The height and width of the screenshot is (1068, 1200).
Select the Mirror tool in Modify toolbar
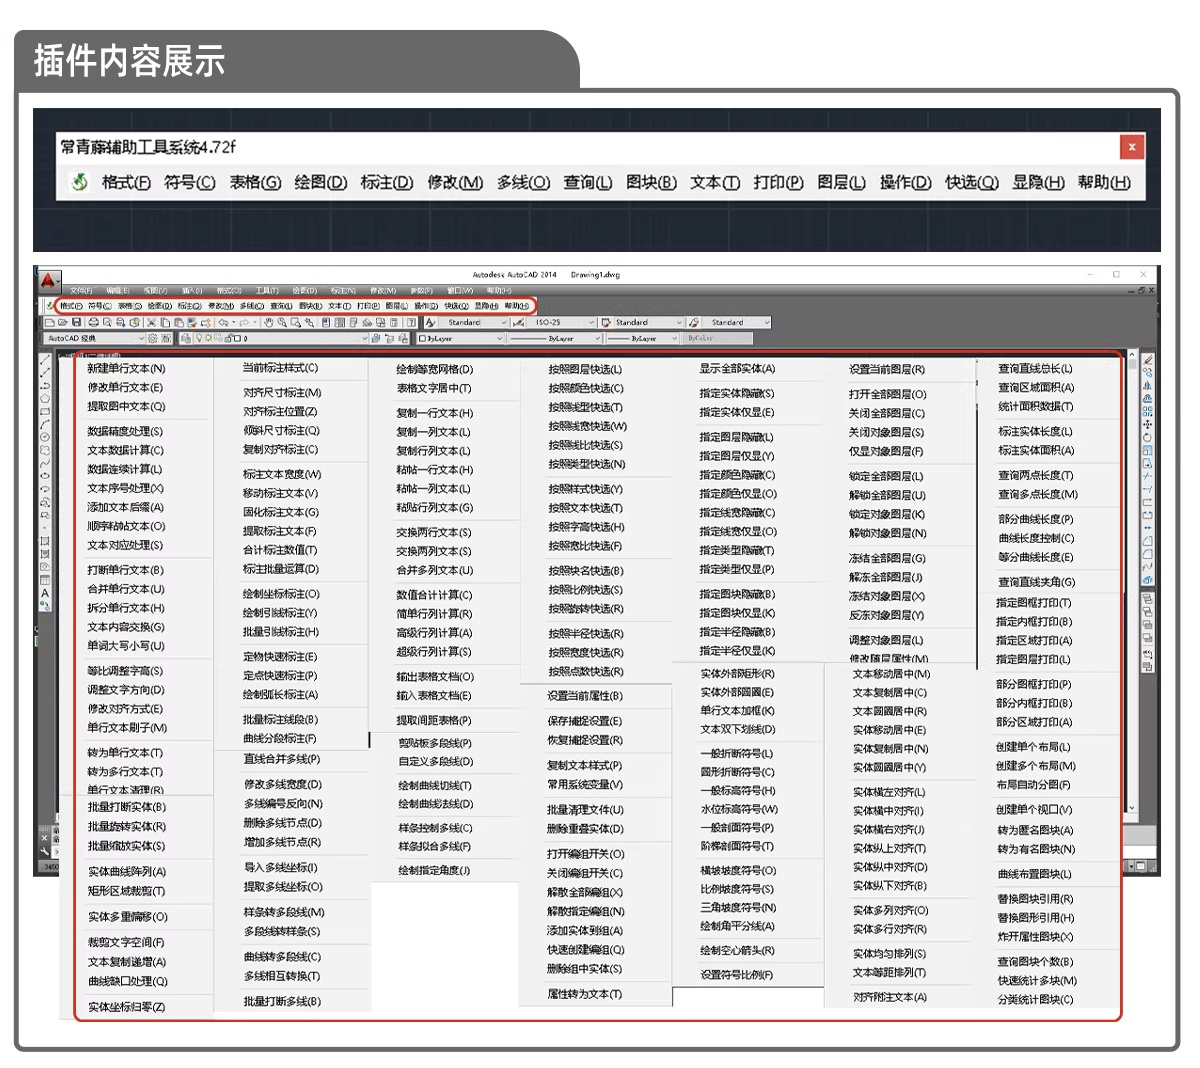pyautogui.click(x=1148, y=385)
